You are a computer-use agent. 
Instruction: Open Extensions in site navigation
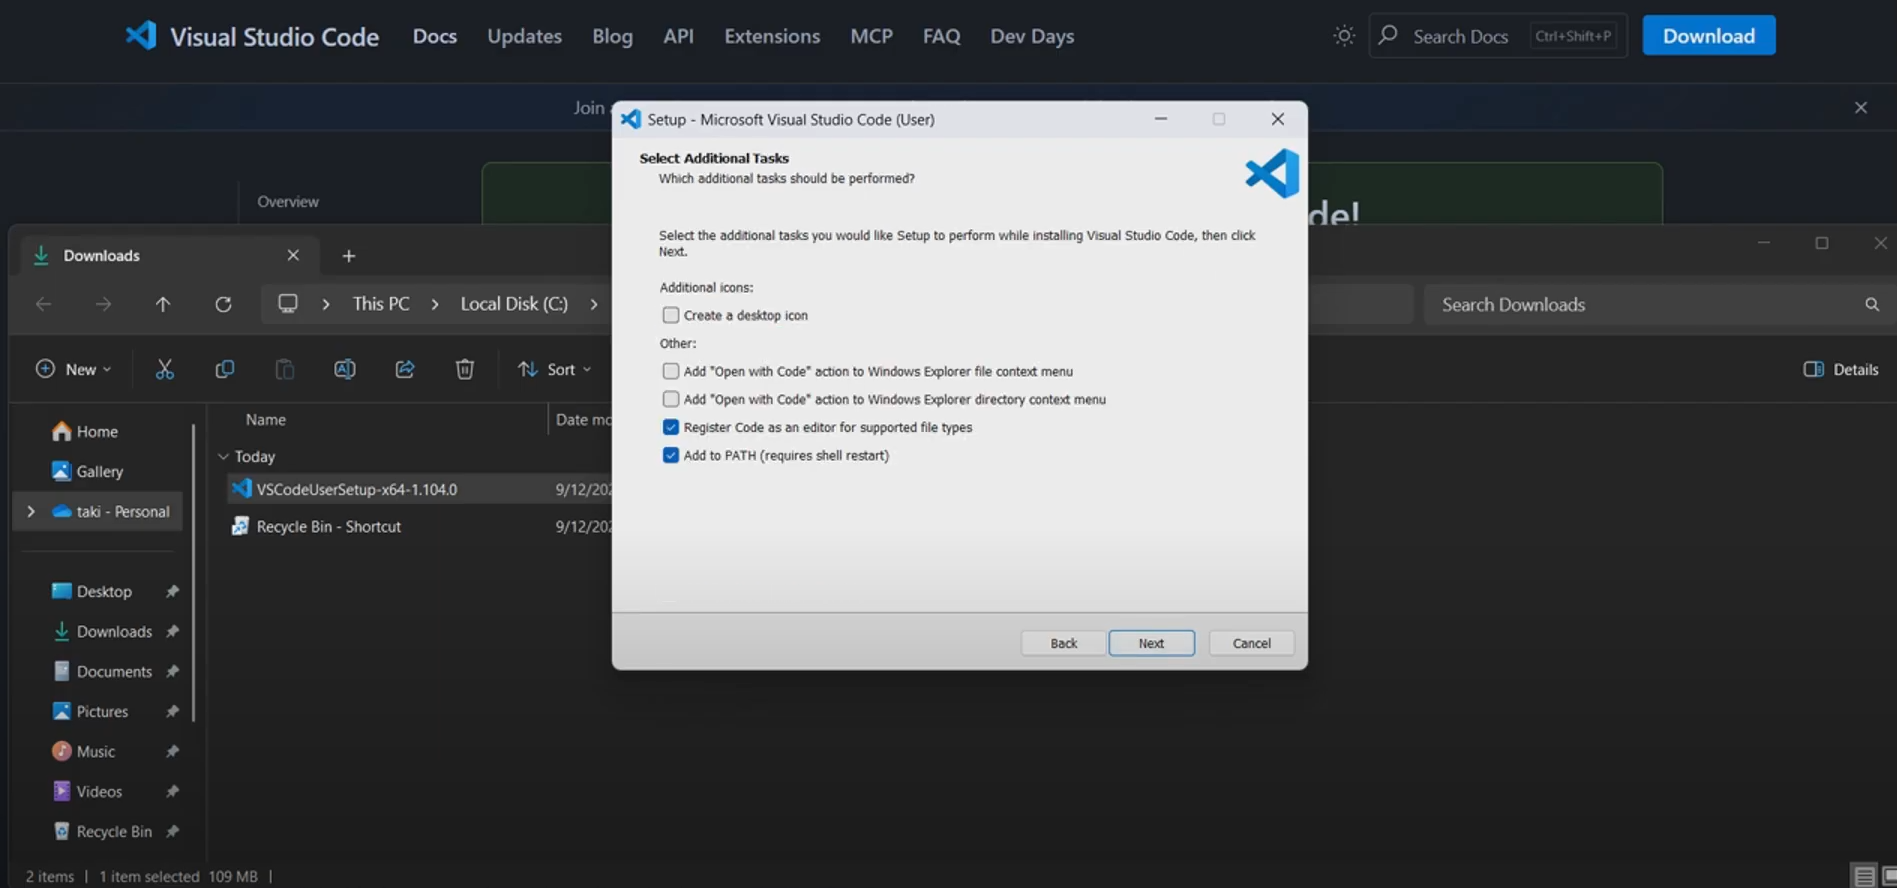tap(772, 36)
